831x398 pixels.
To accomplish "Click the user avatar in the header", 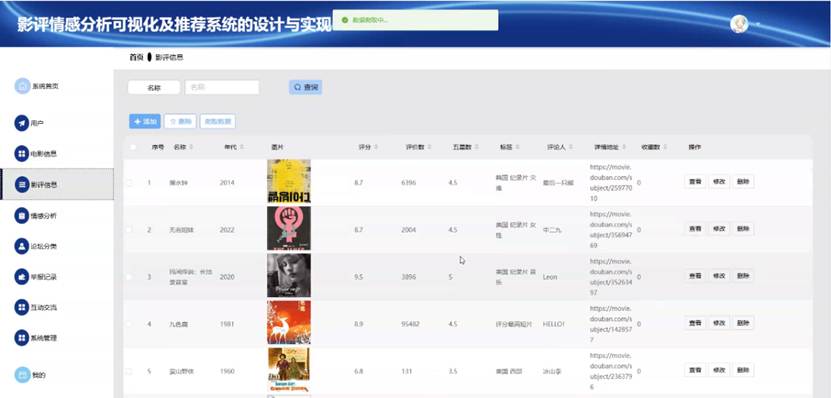I will (739, 24).
